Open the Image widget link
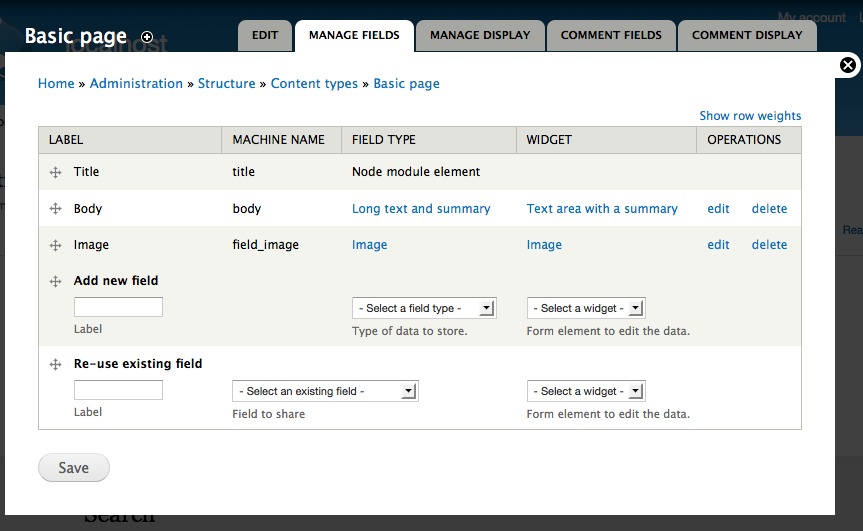This screenshot has width=863, height=531. pos(544,245)
